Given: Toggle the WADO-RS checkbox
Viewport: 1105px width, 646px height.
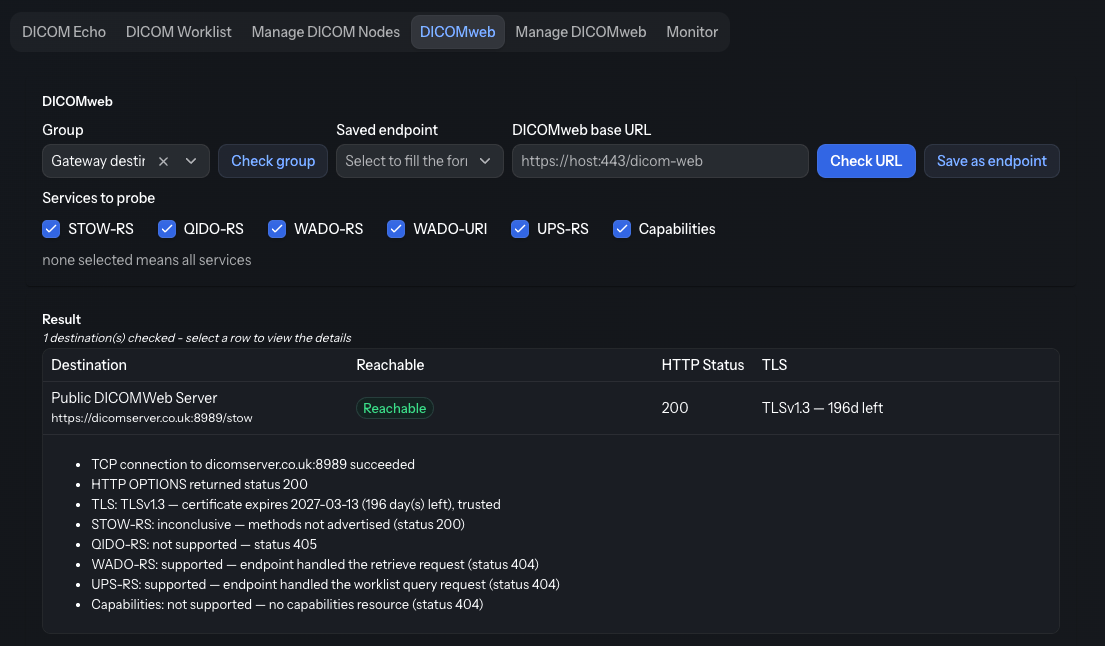Looking at the screenshot, I should coord(277,229).
